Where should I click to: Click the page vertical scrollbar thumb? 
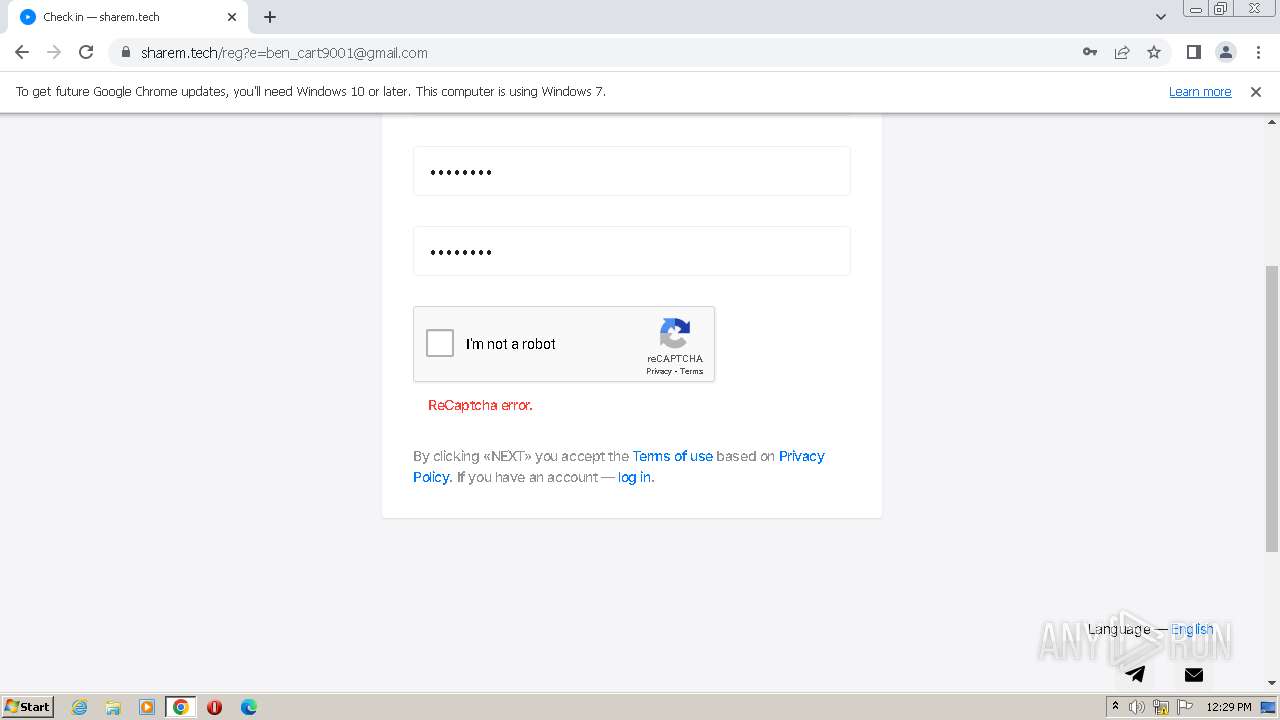[x=1272, y=408]
